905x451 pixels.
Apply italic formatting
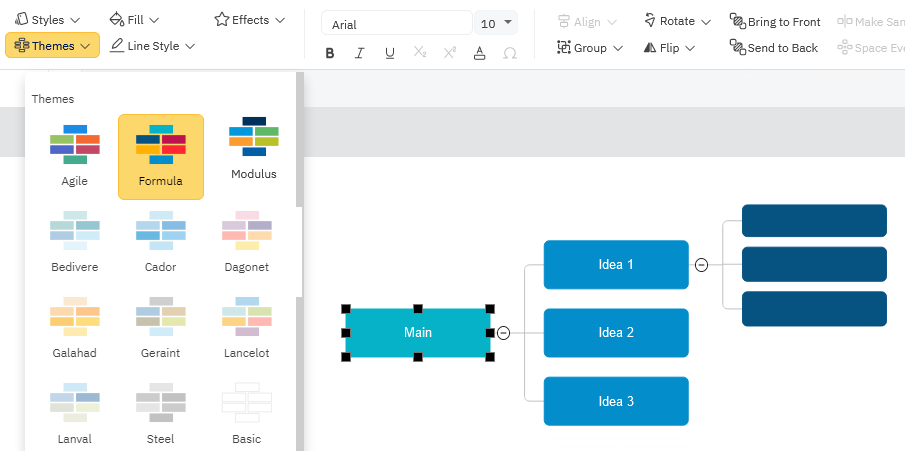[x=359, y=53]
